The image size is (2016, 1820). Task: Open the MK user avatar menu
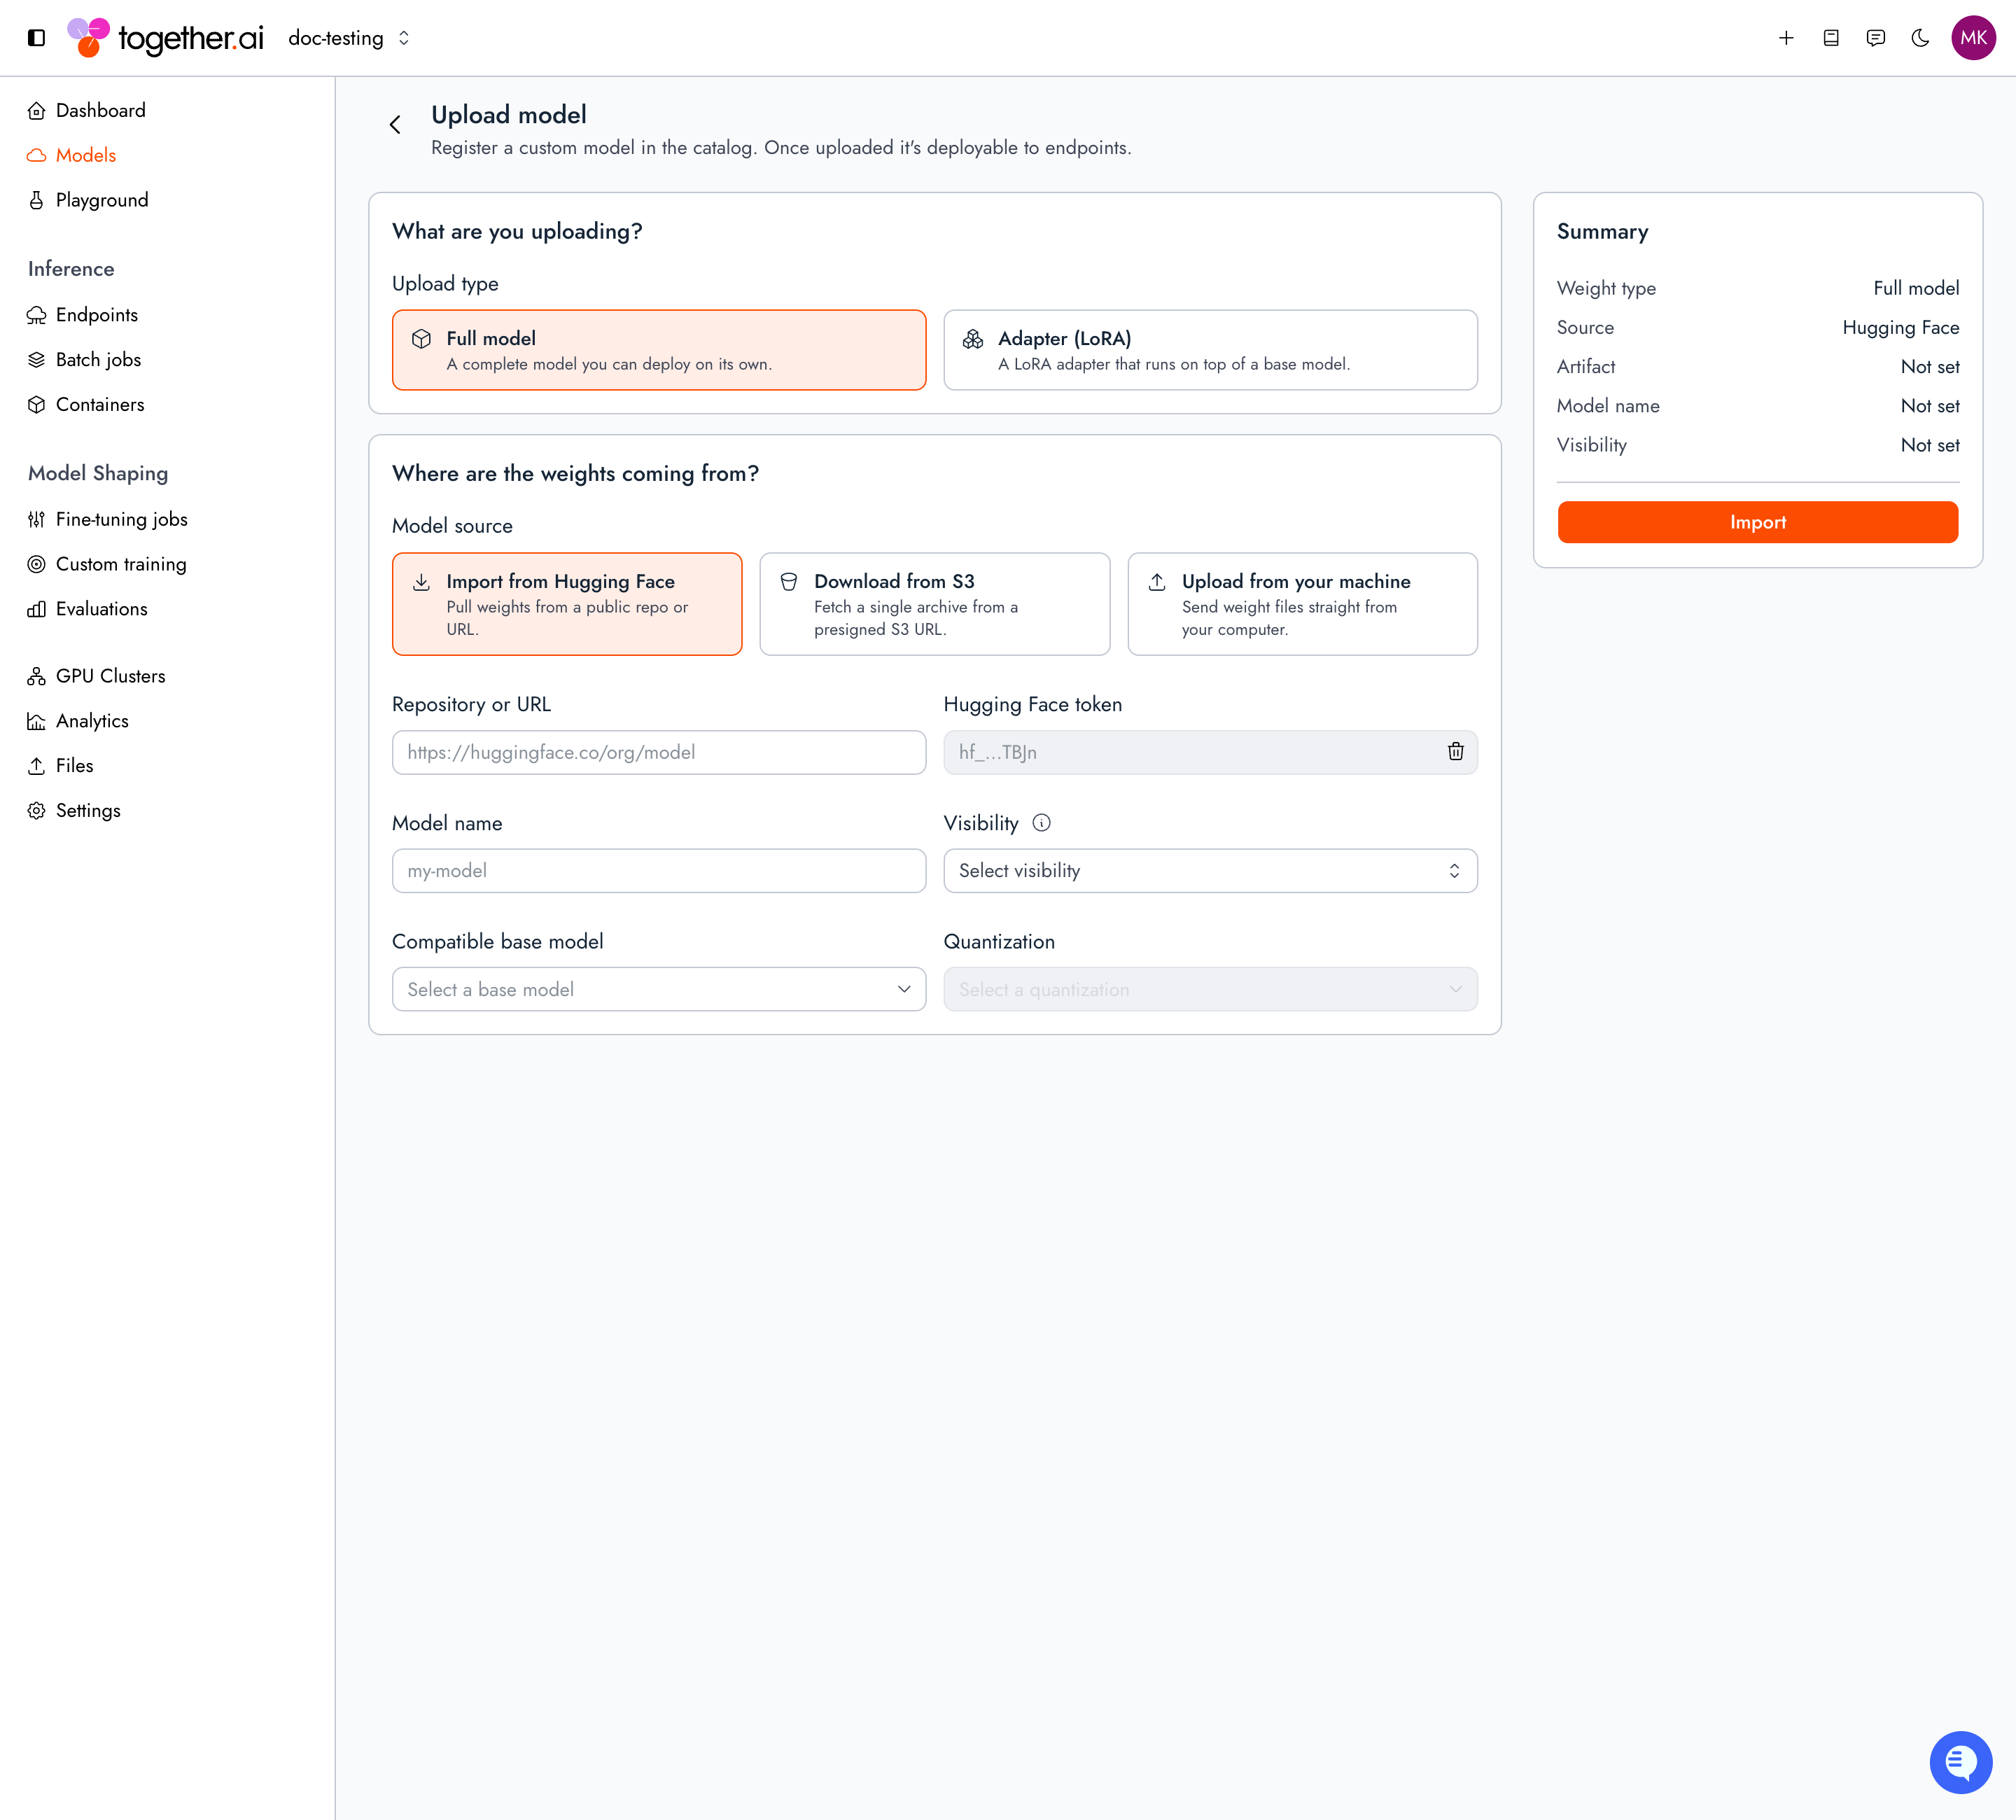[x=1973, y=38]
